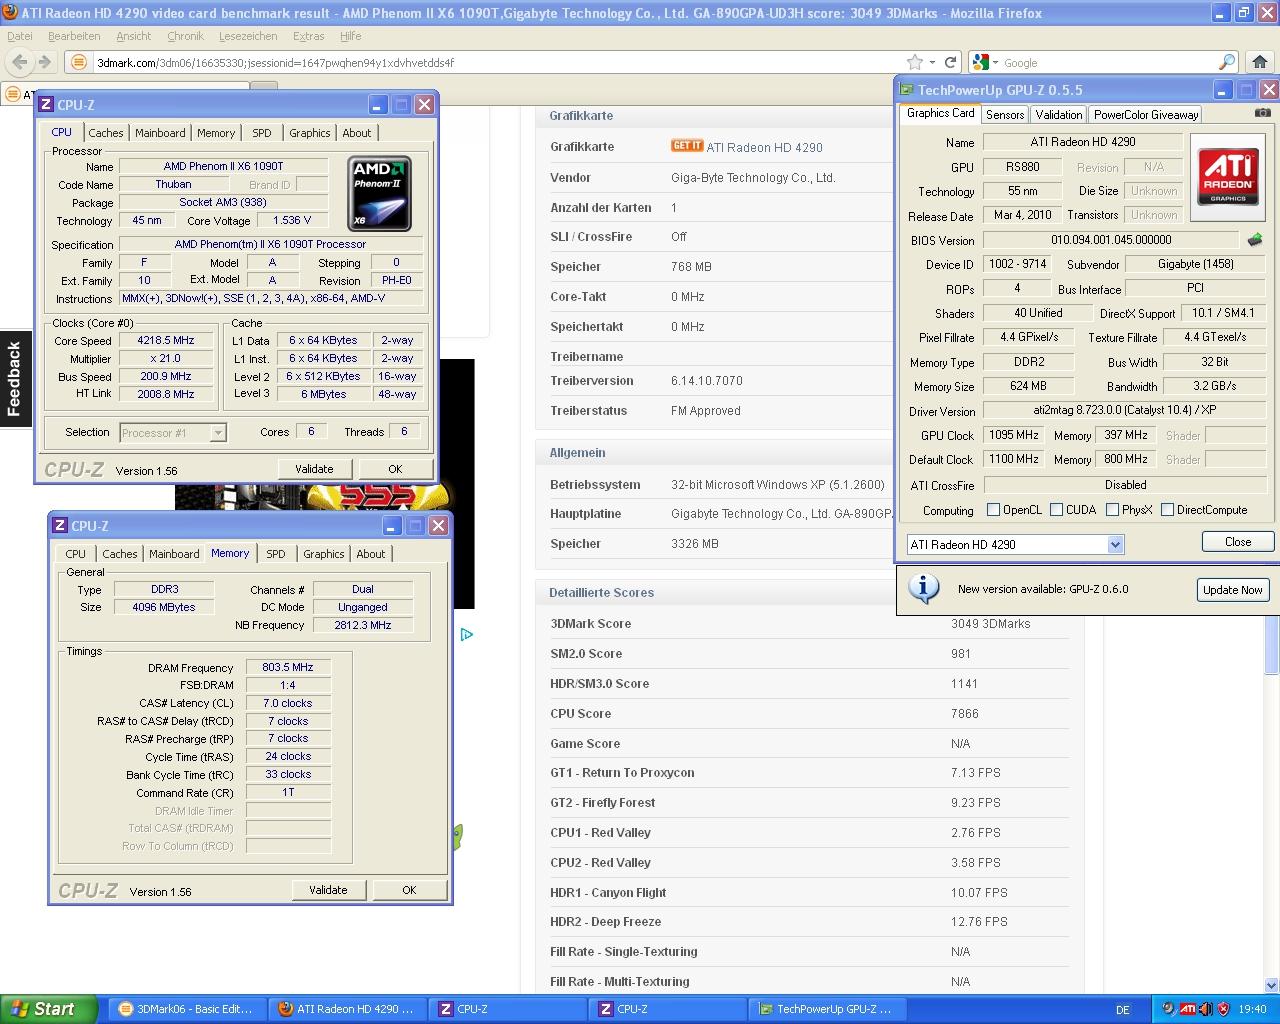Open the Lesezeichen menu
The image size is (1280, 1024).
tap(247, 36)
